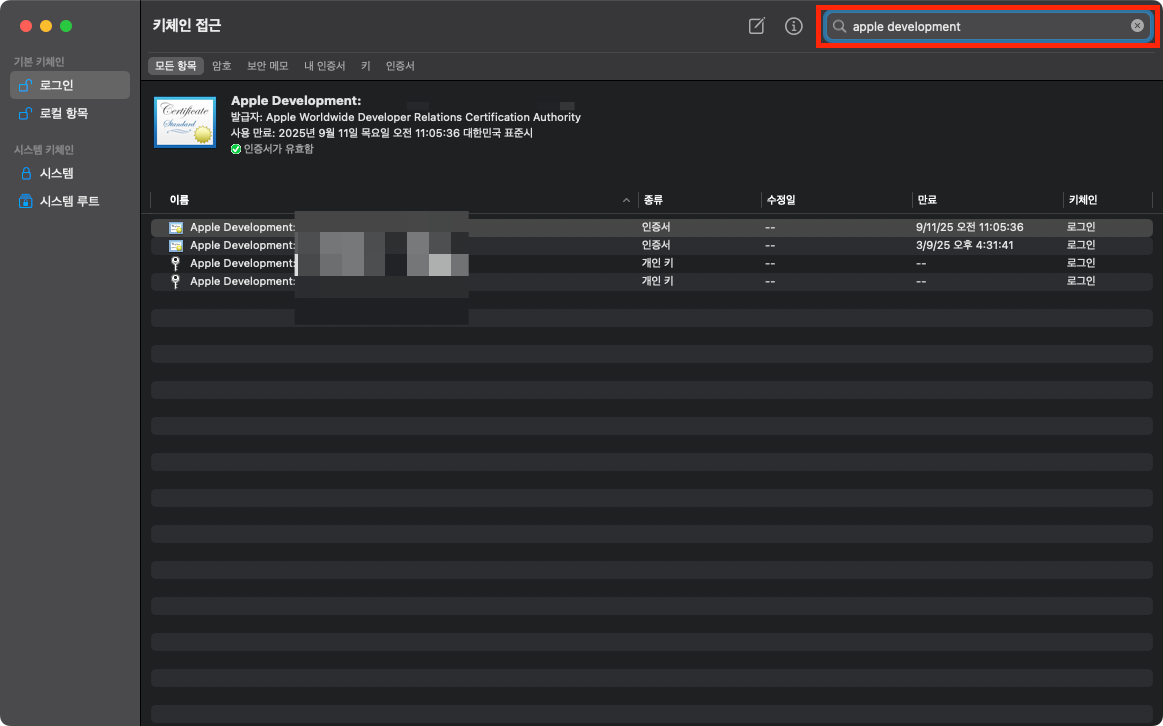This screenshot has height=726, width=1163.
Task: Click the 인증서가 유효함 status text
Action: coord(279,149)
